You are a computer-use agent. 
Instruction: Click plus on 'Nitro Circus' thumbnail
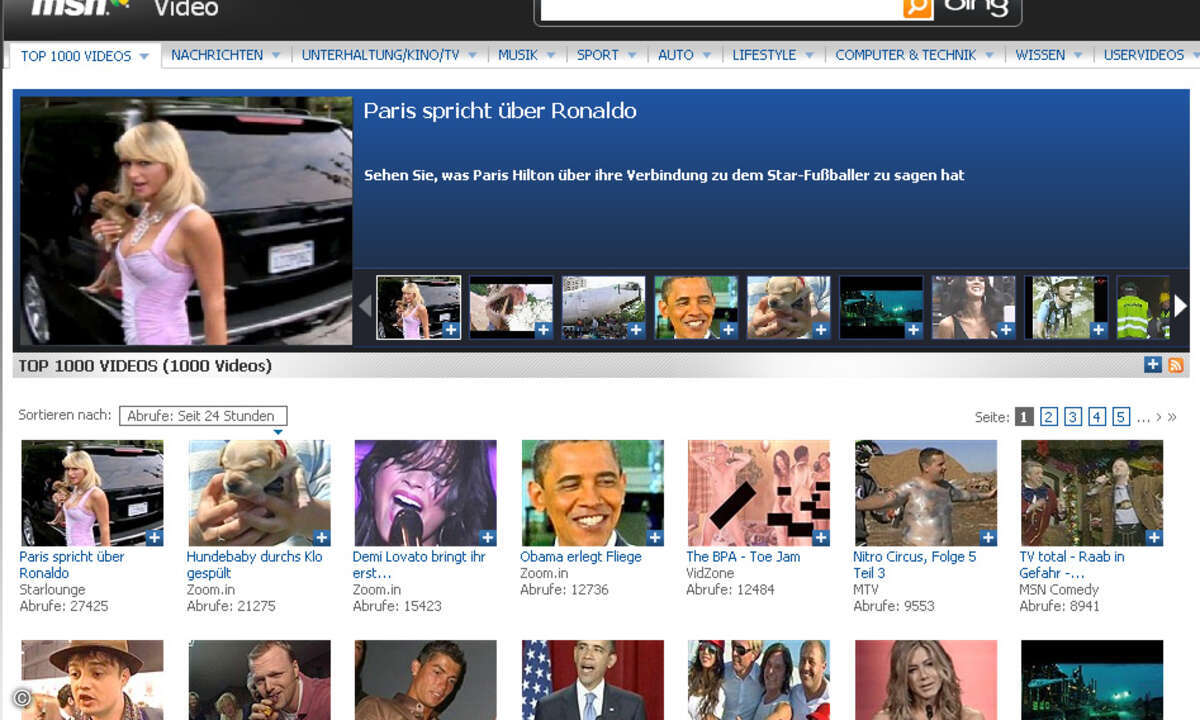click(987, 538)
